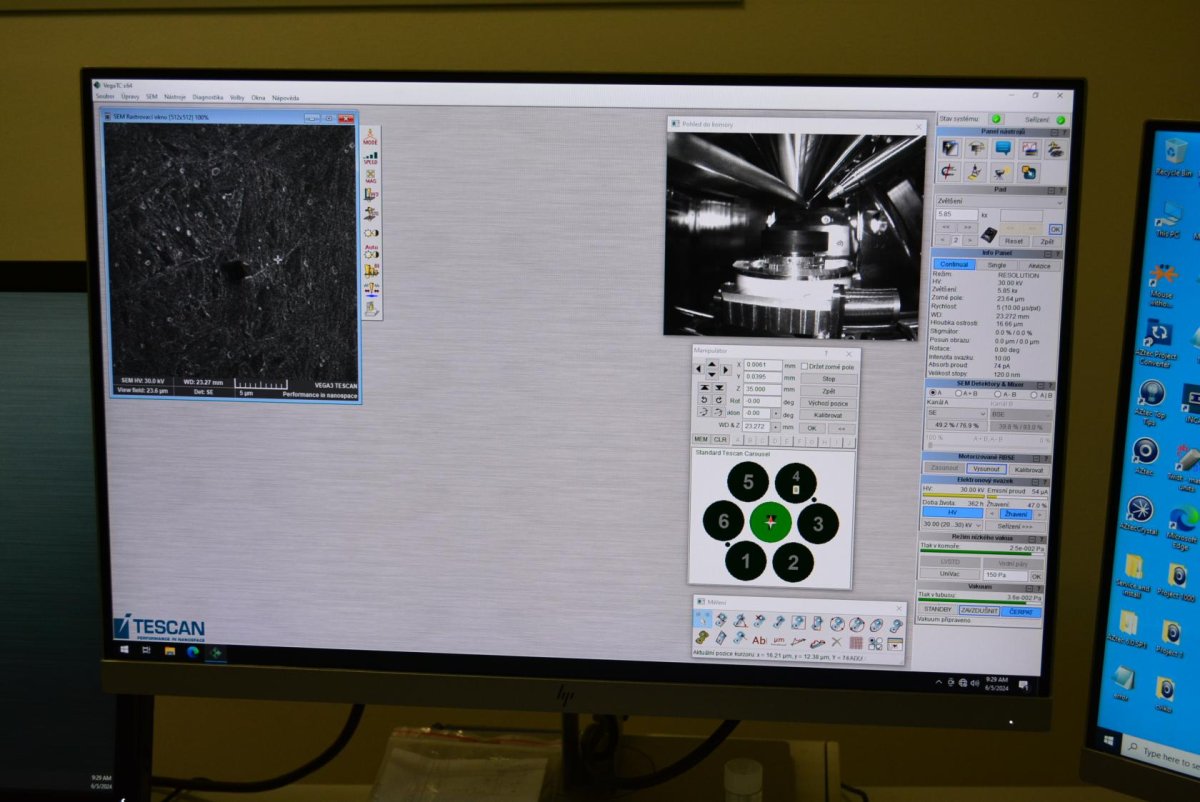Click the Stop button in Manipulator
This screenshot has height=802, width=1200.
point(828,379)
